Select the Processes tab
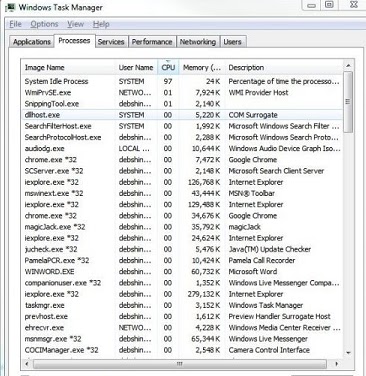This screenshot has width=366, height=376. (x=74, y=41)
